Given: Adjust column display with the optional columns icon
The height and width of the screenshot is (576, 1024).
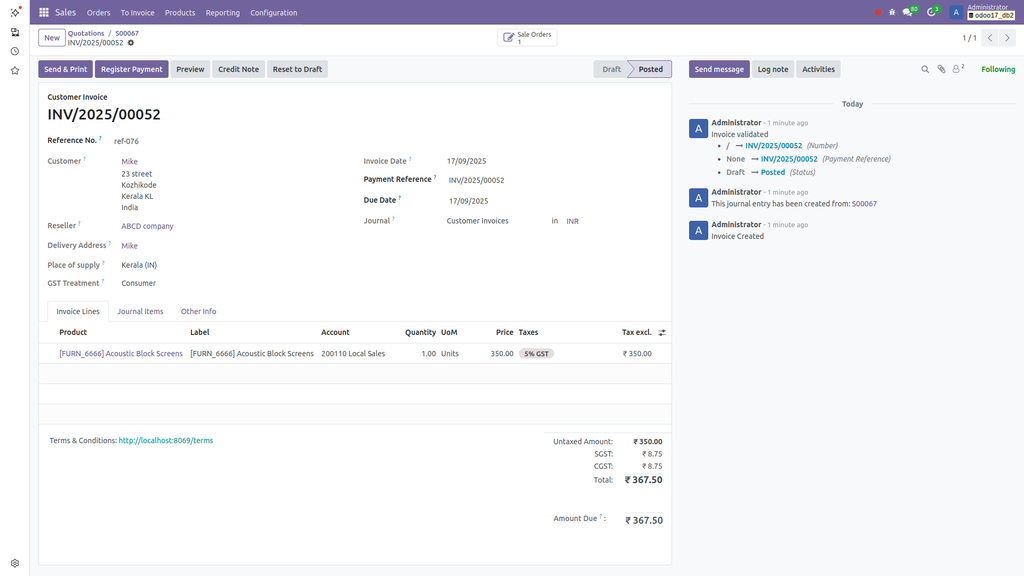Looking at the screenshot, I should [662, 332].
